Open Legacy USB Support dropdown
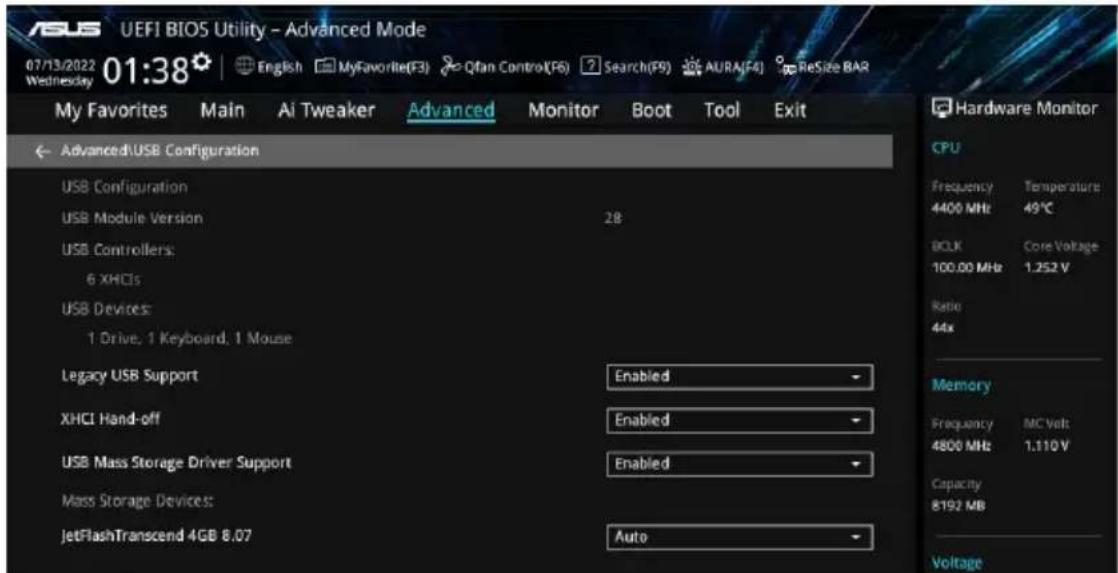Screen dimensions: 1118x573 (x=739, y=377)
